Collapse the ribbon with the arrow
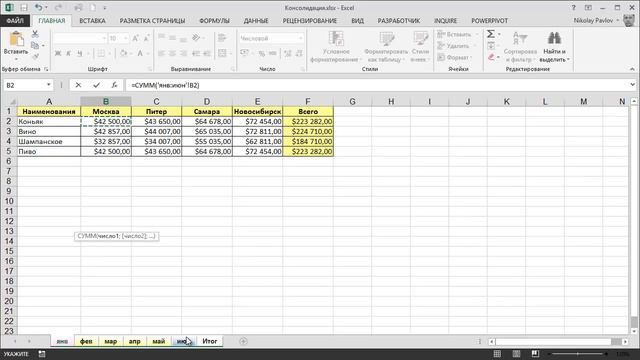 tap(632, 69)
